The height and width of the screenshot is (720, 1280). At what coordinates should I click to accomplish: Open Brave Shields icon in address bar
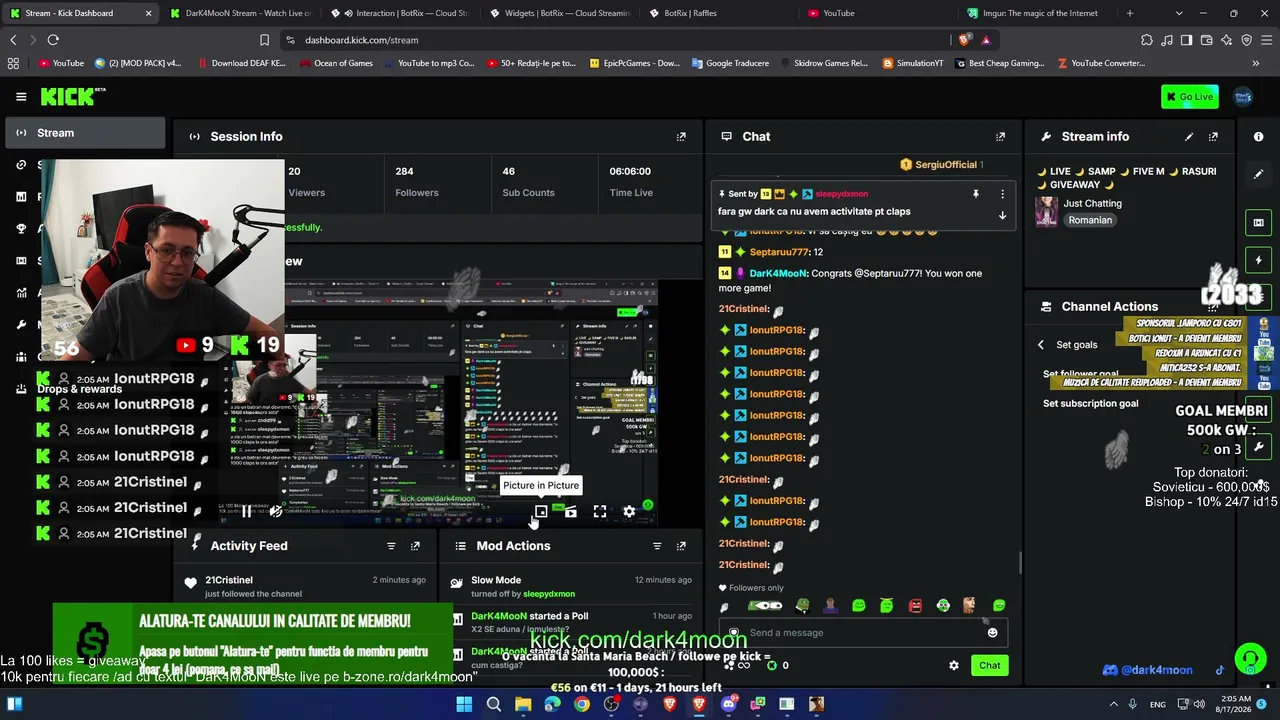pos(964,40)
